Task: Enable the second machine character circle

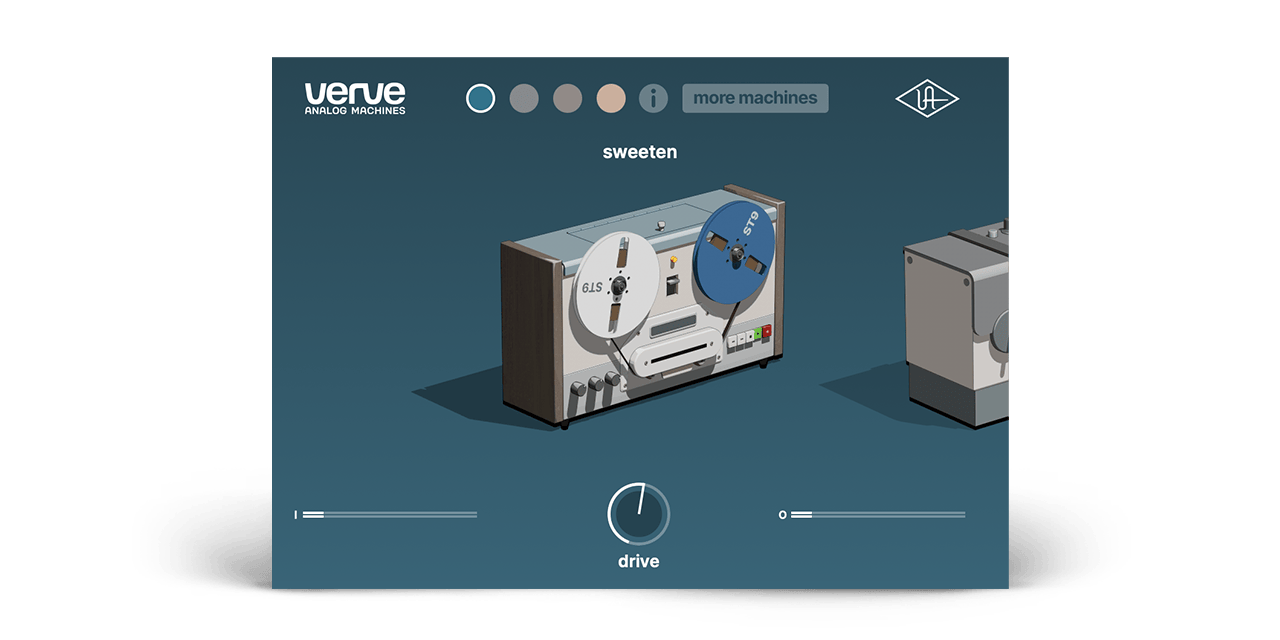Action: pos(523,97)
